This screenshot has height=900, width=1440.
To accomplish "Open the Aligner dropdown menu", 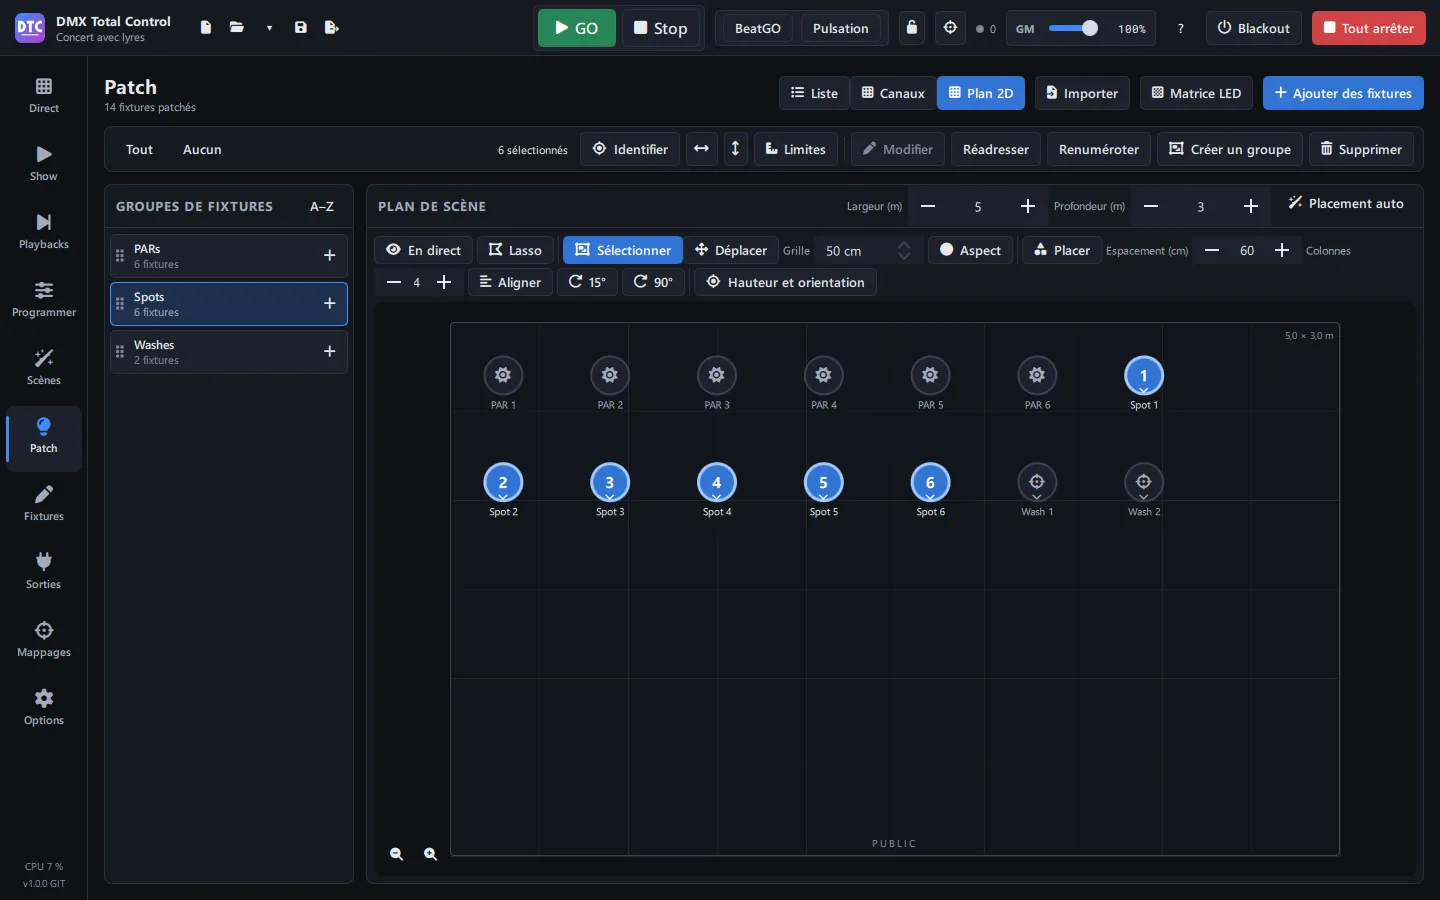I will [510, 282].
